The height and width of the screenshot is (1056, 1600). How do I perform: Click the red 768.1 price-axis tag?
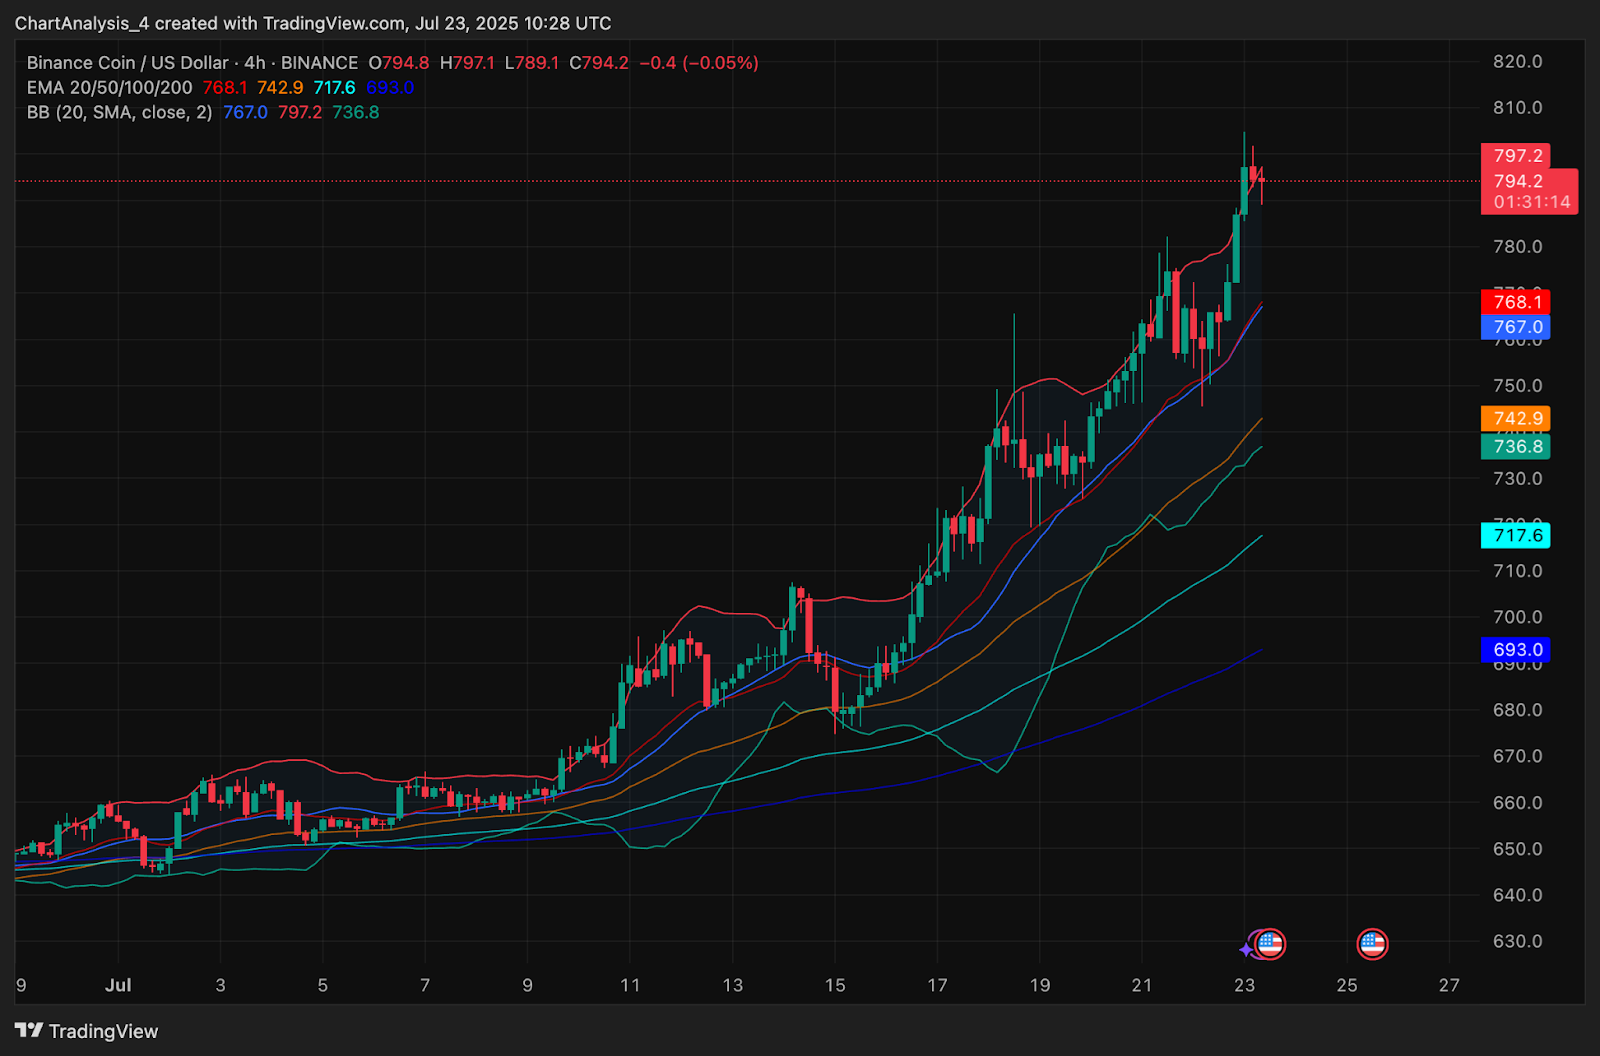(1516, 302)
